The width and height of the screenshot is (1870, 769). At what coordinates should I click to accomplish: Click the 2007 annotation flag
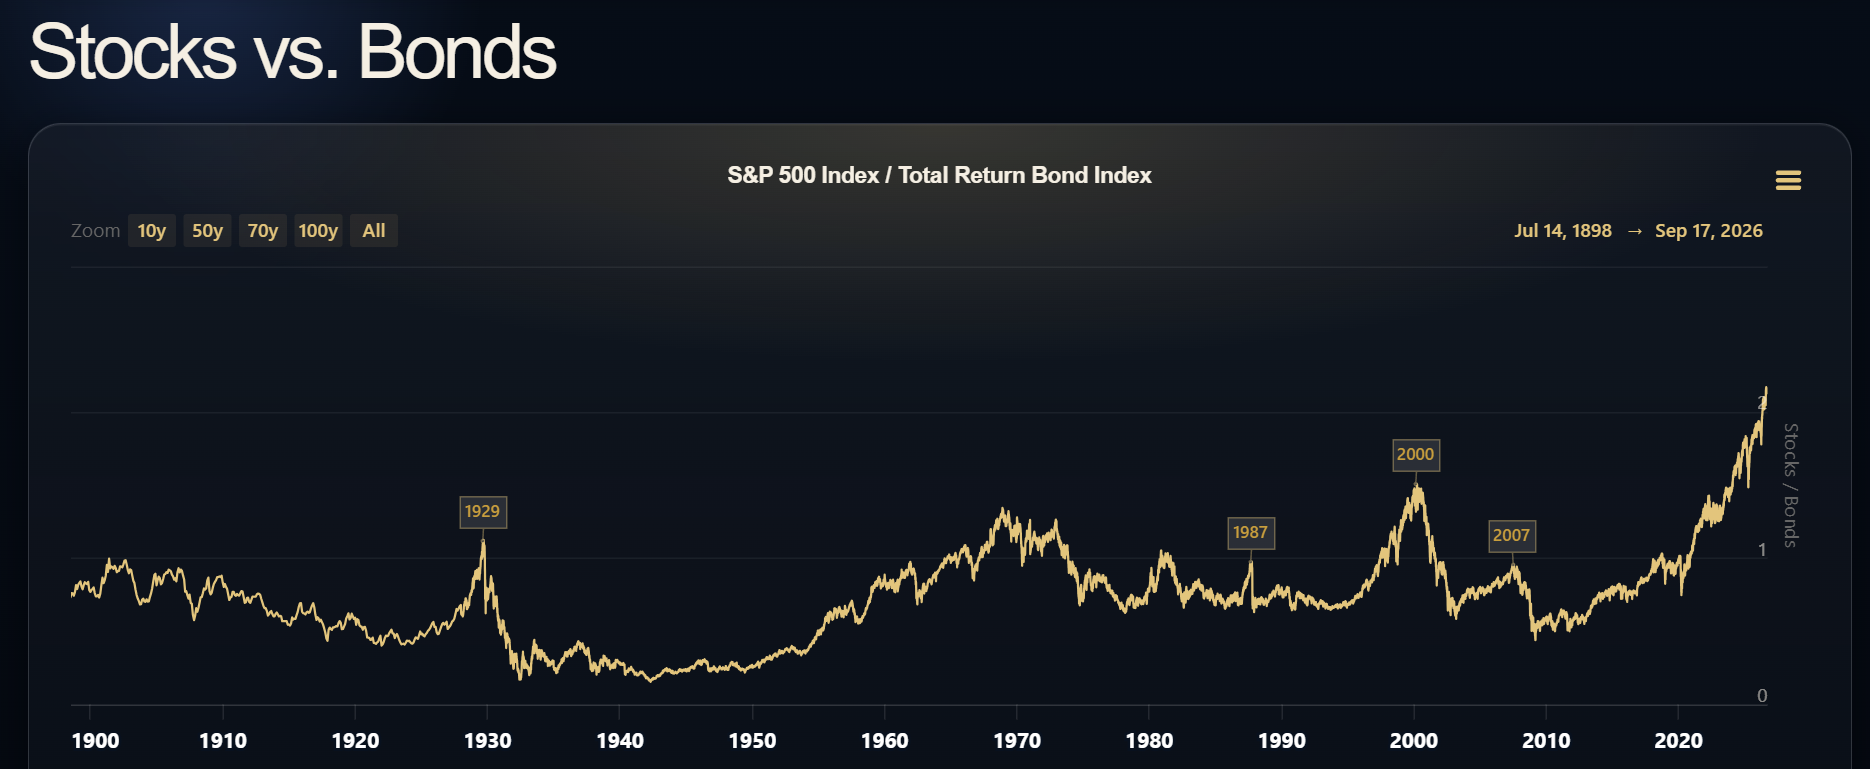pos(1511,536)
